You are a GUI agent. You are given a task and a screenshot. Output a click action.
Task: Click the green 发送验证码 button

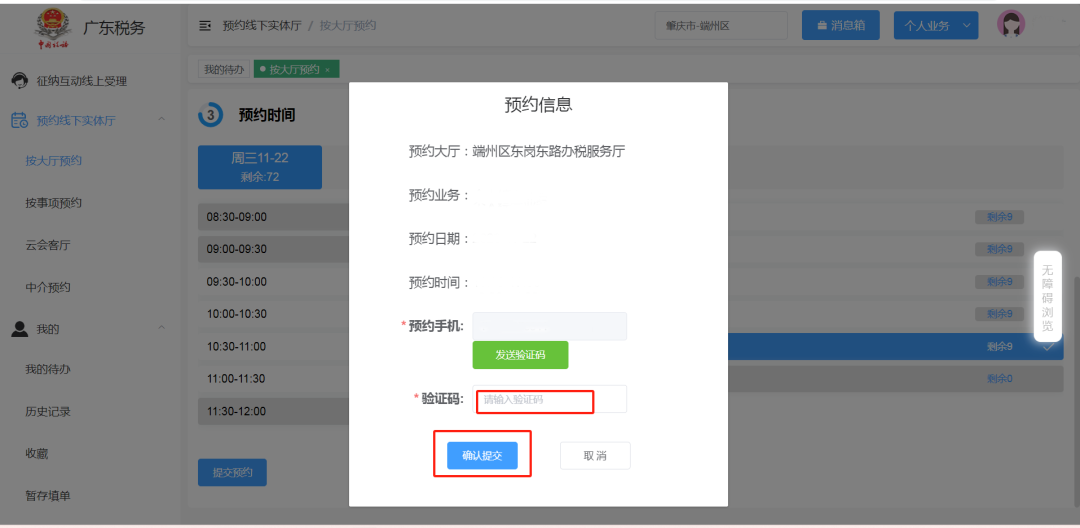coord(520,355)
